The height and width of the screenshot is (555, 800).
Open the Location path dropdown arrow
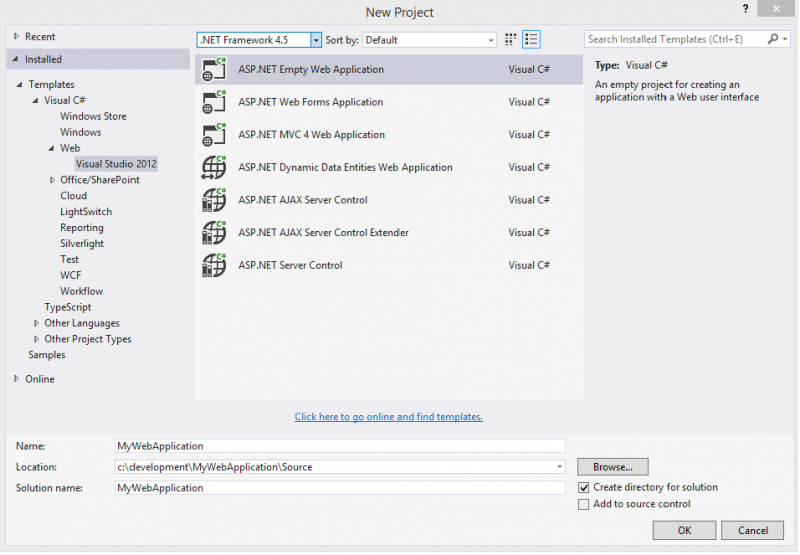(x=560, y=467)
